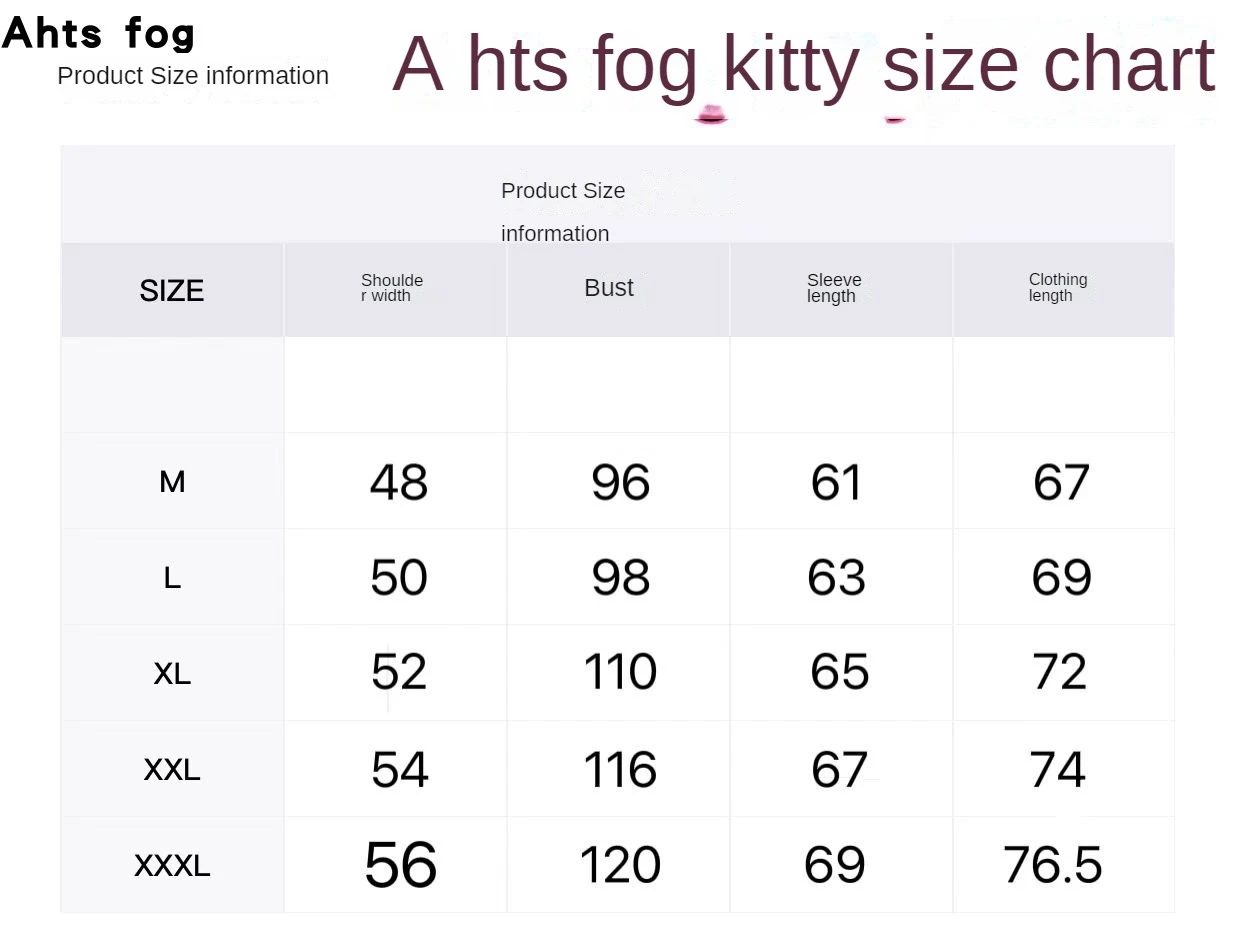The width and height of the screenshot is (1242, 937).
Task: Click the XXXL clothing length value 76.5
Action: coord(1053,865)
